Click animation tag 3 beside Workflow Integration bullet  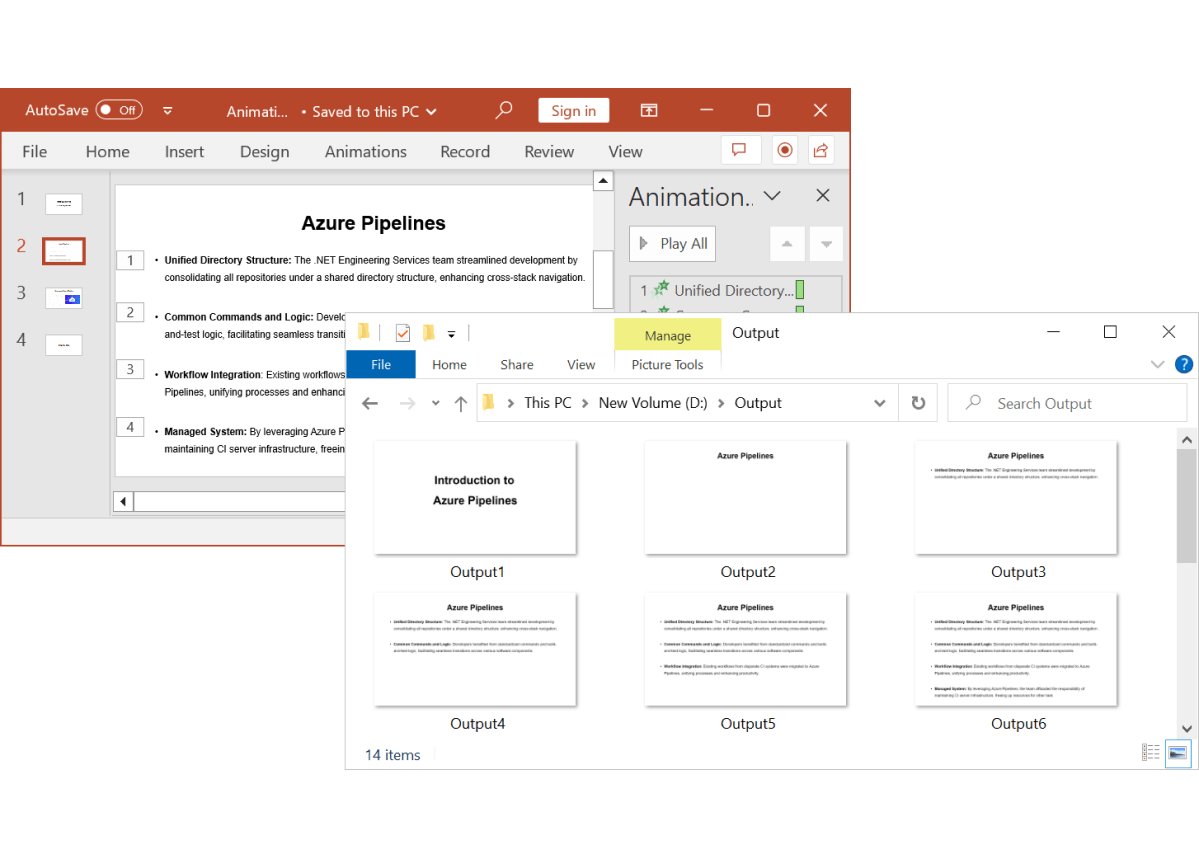coord(130,369)
